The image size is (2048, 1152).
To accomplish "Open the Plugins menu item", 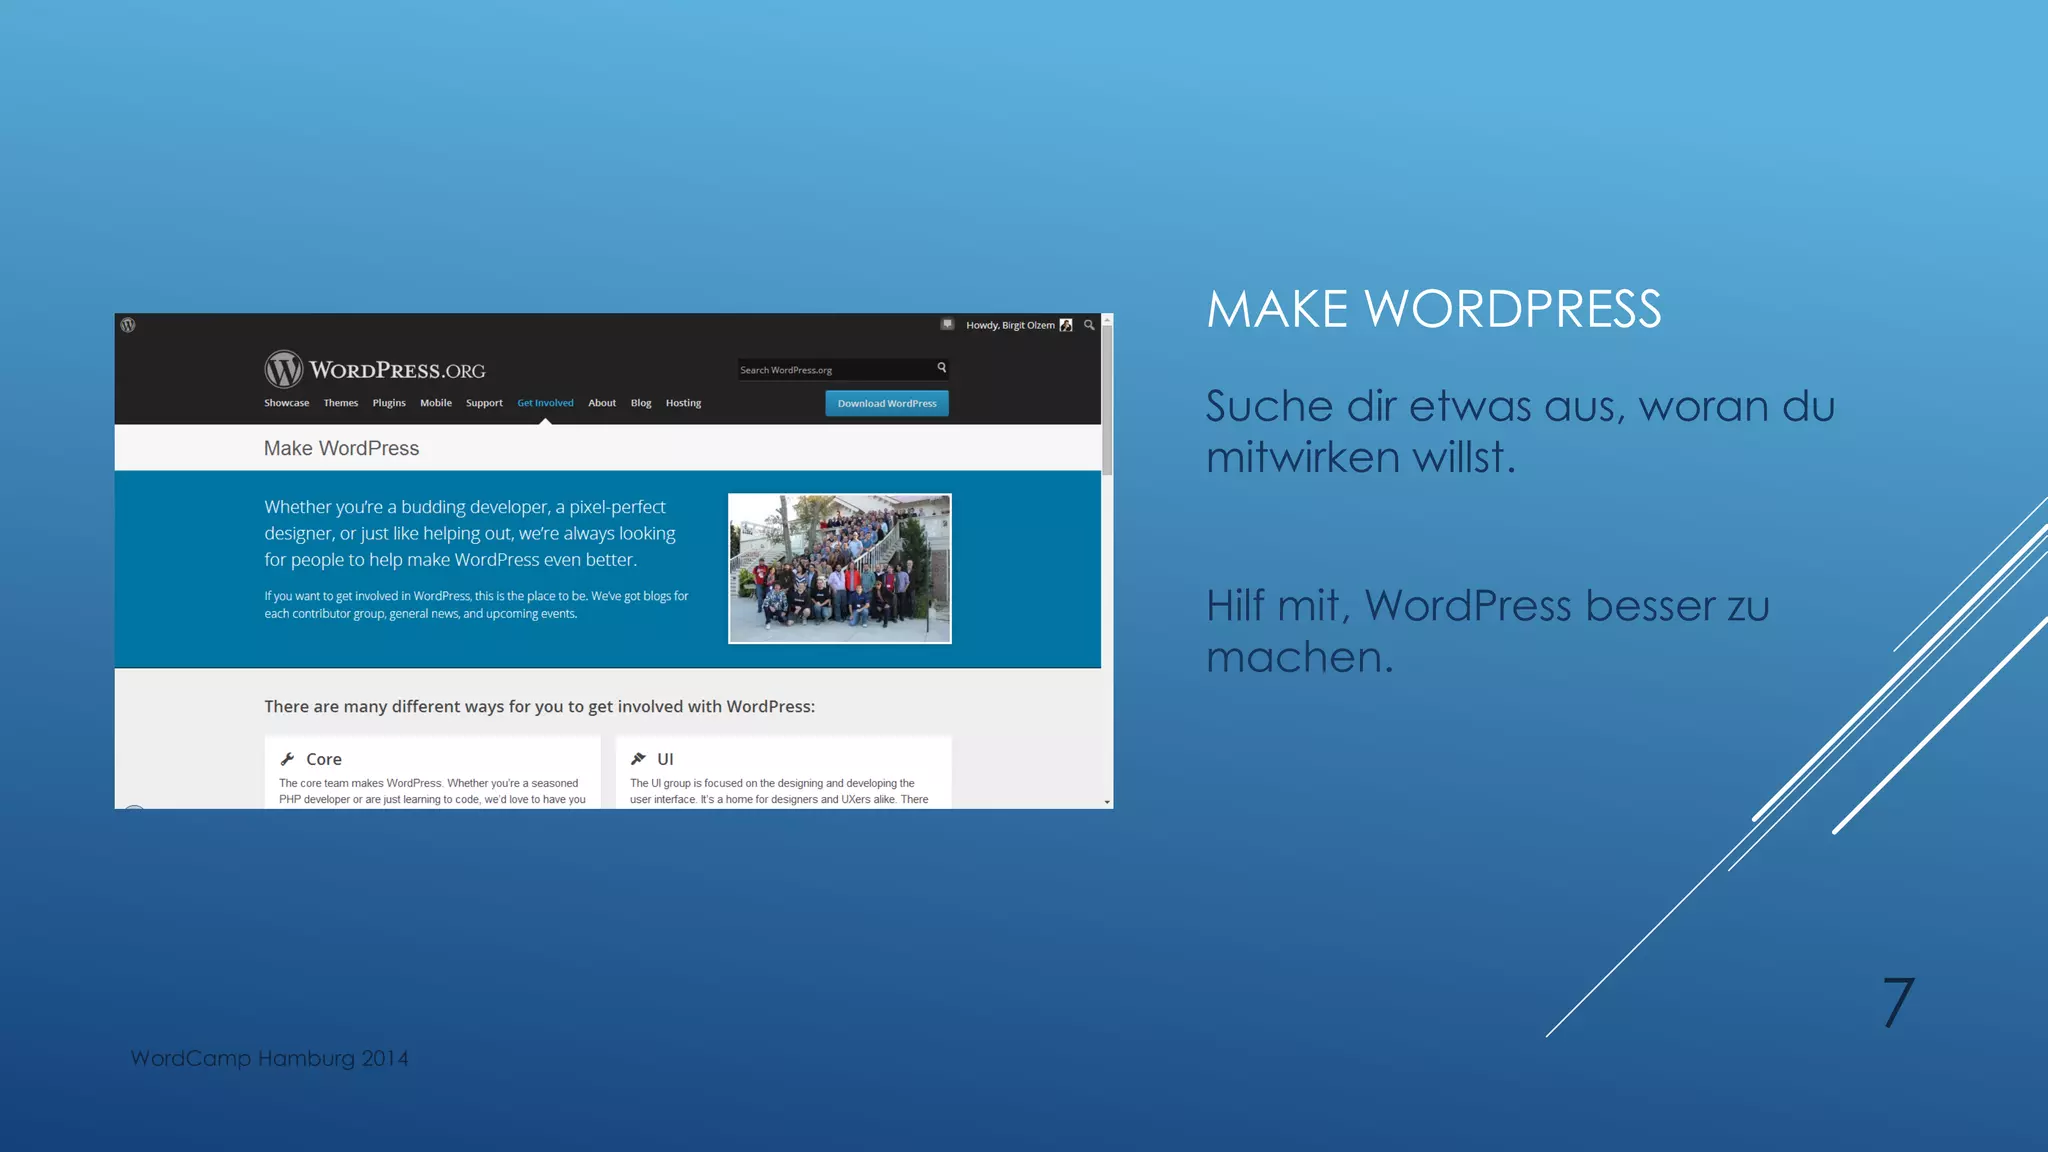I will 389,403.
